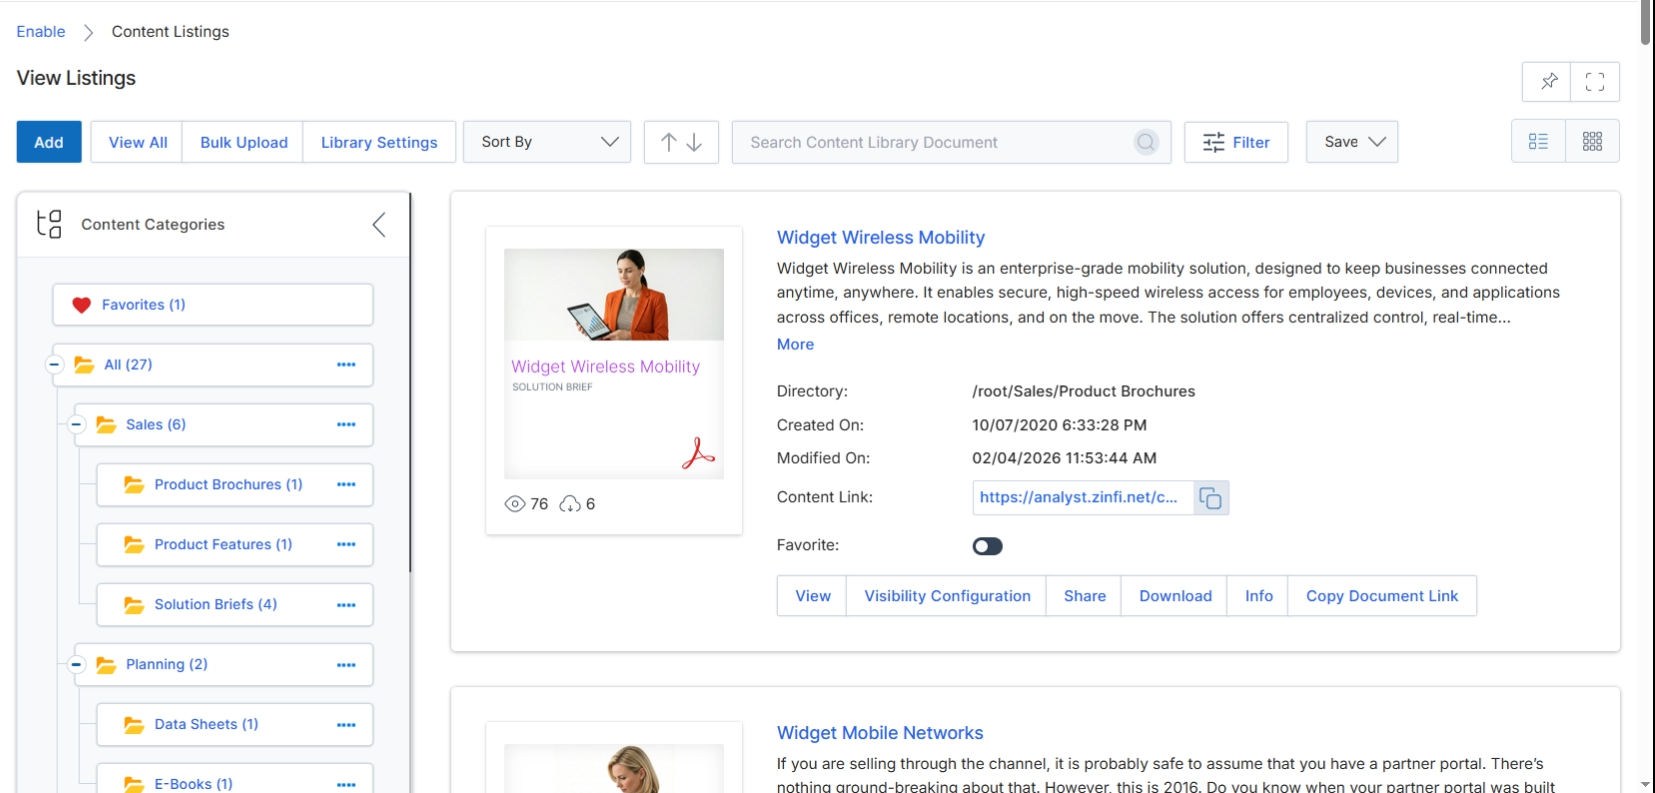Click the Content Listings breadcrumb text

[170, 32]
